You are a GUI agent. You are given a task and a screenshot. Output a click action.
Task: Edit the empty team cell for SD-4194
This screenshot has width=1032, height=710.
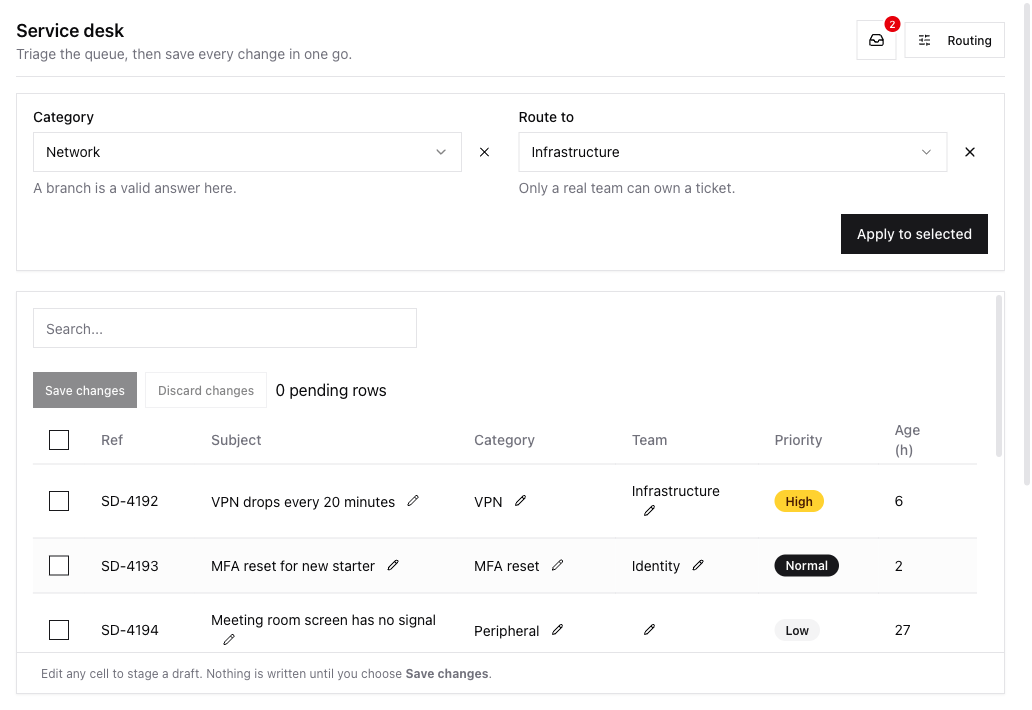click(649, 630)
